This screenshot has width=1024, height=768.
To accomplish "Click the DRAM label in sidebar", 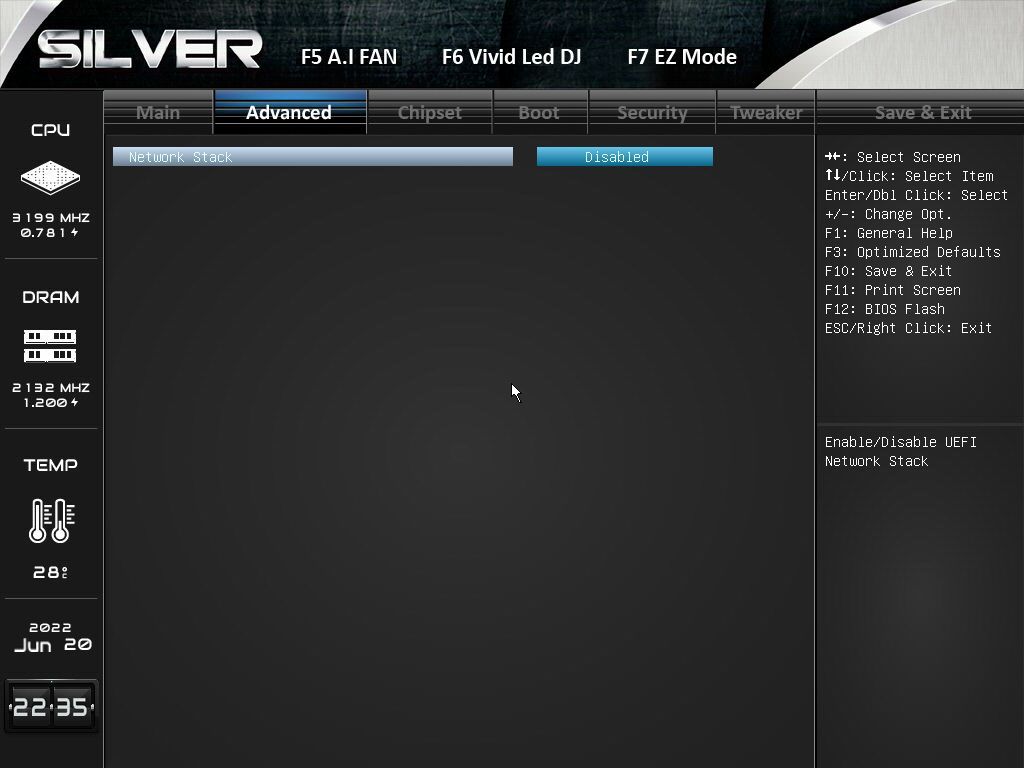I will [50, 297].
